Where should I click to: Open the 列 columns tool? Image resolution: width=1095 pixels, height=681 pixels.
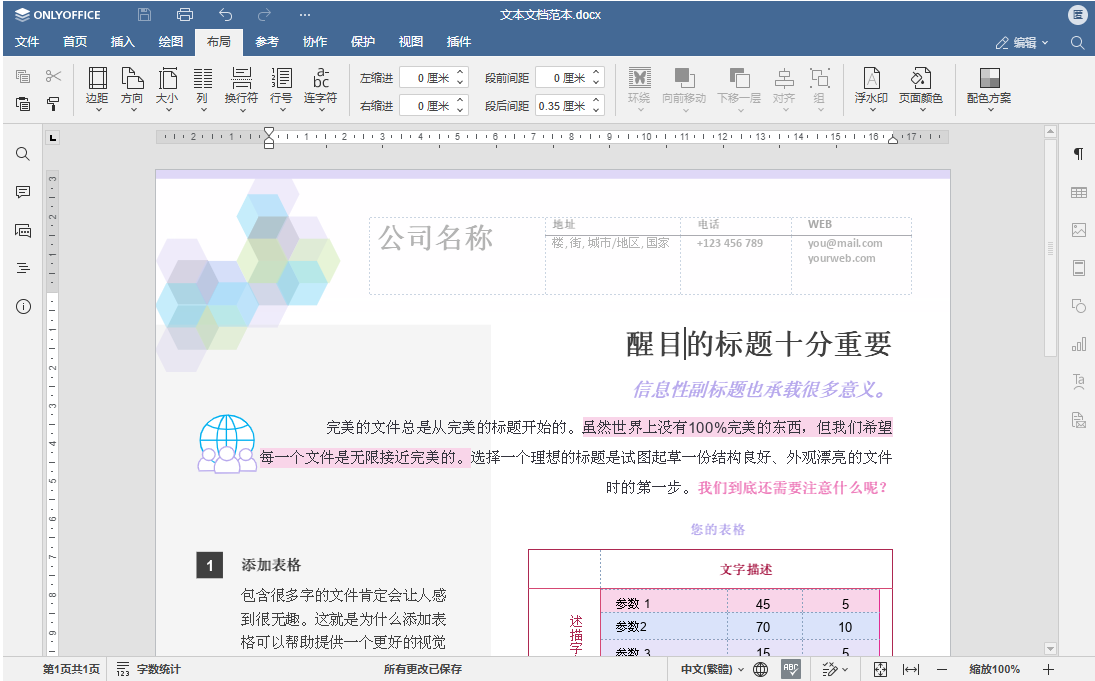(x=203, y=89)
